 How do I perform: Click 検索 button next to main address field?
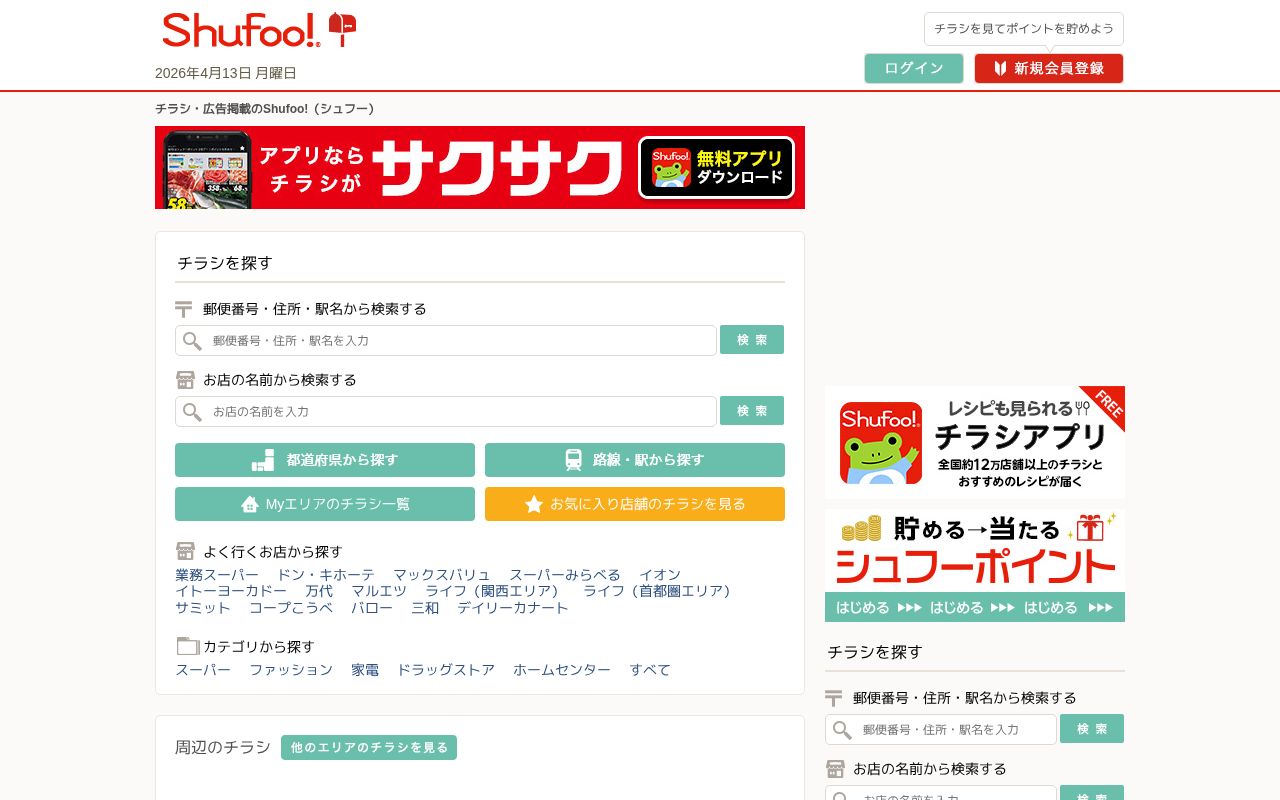click(752, 340)
